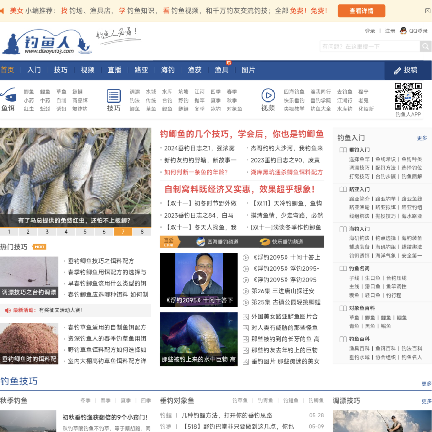Open the 渔获 nav tab
Viewport: 432px width, 432px height.
[195, 70]
